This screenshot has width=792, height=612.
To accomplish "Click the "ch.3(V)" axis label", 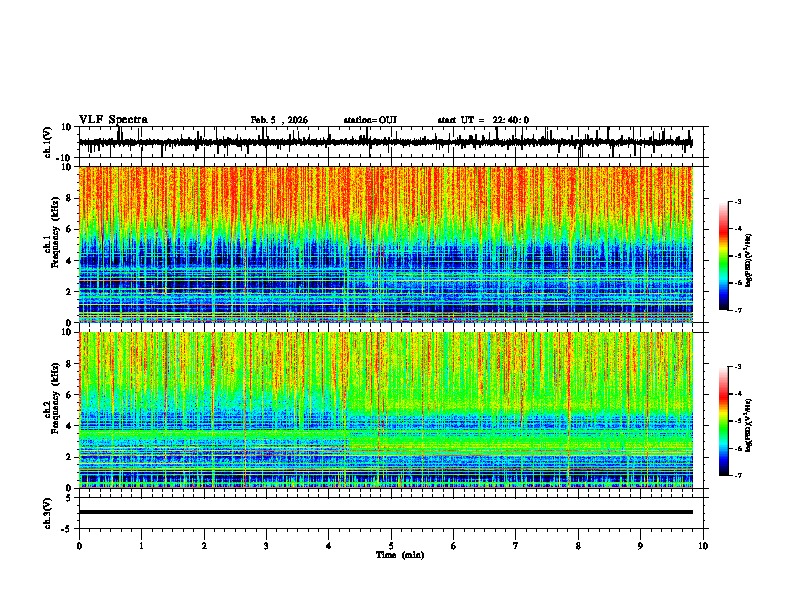I will (x=48, y=513).
